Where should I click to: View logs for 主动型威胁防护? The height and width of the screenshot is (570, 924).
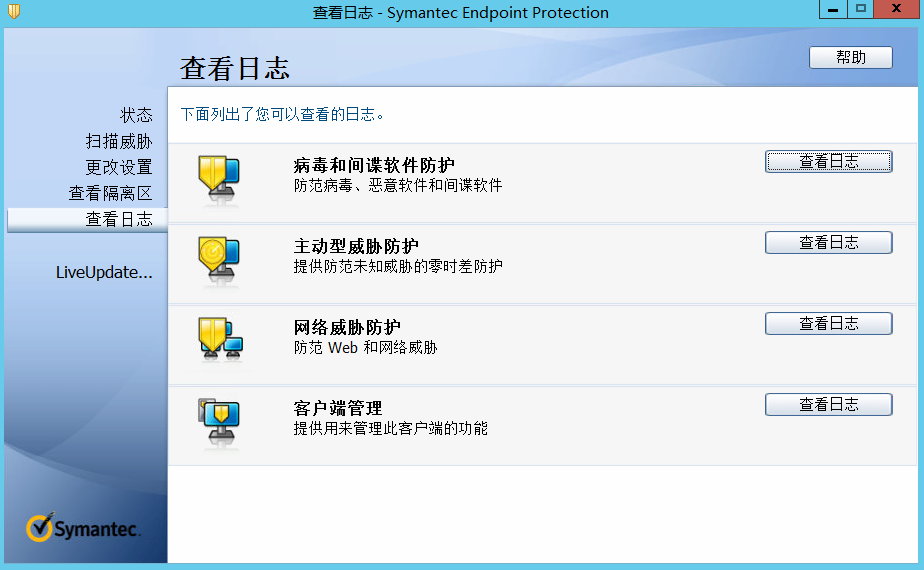pyautogui.click(x=829, y=242)
